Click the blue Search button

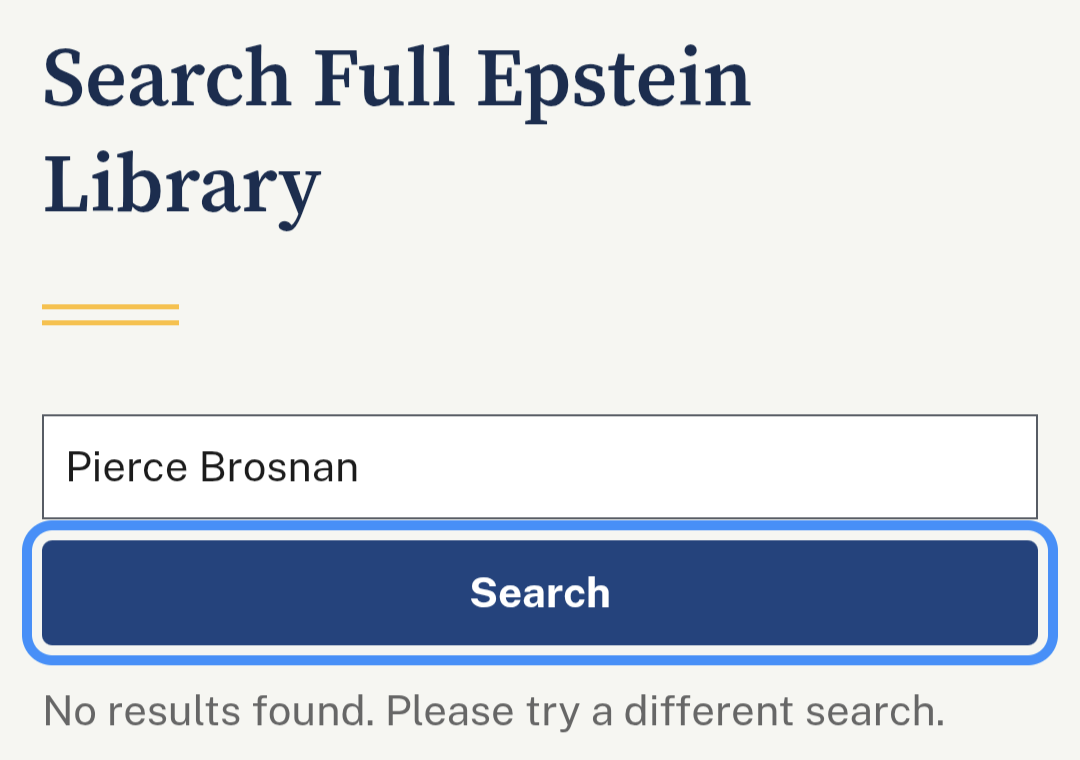540,593
